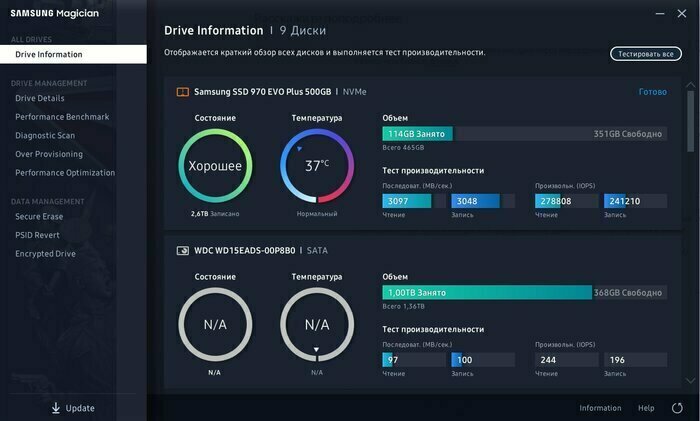
Task: Go to Performance Benchmark
Action: pos(62,117)
